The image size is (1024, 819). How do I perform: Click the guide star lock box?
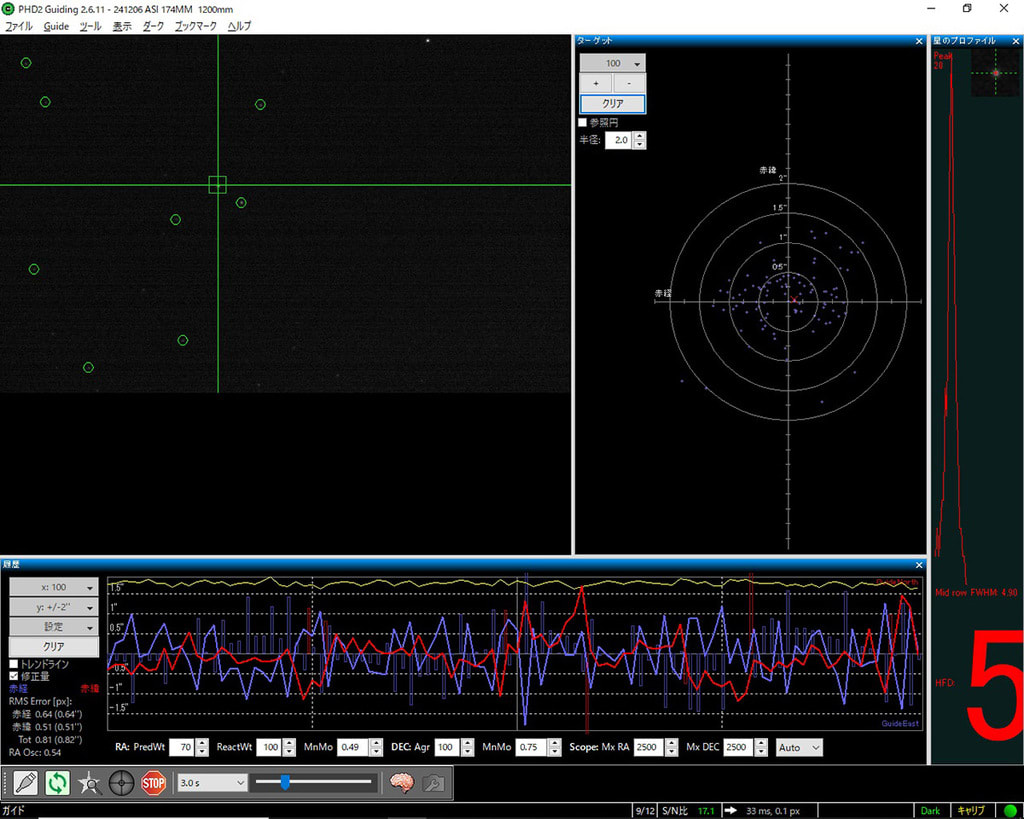pyautogui.click(x=217, y=185)
